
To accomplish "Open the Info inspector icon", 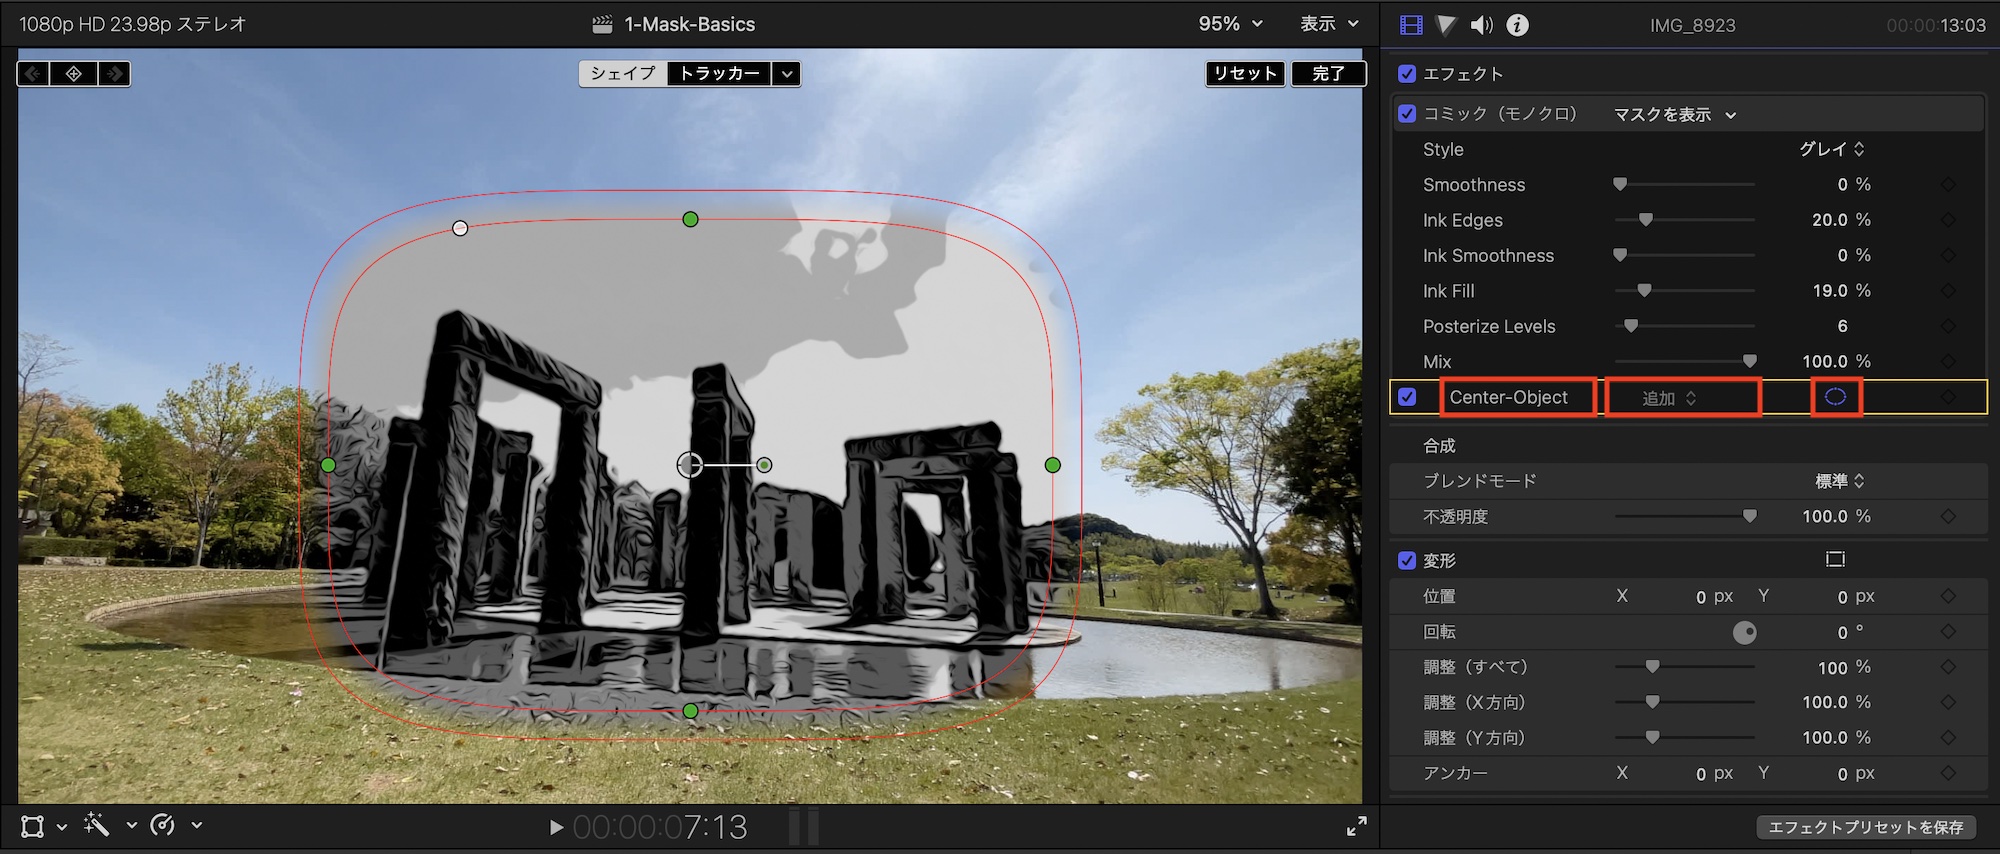I will 1517,25.
